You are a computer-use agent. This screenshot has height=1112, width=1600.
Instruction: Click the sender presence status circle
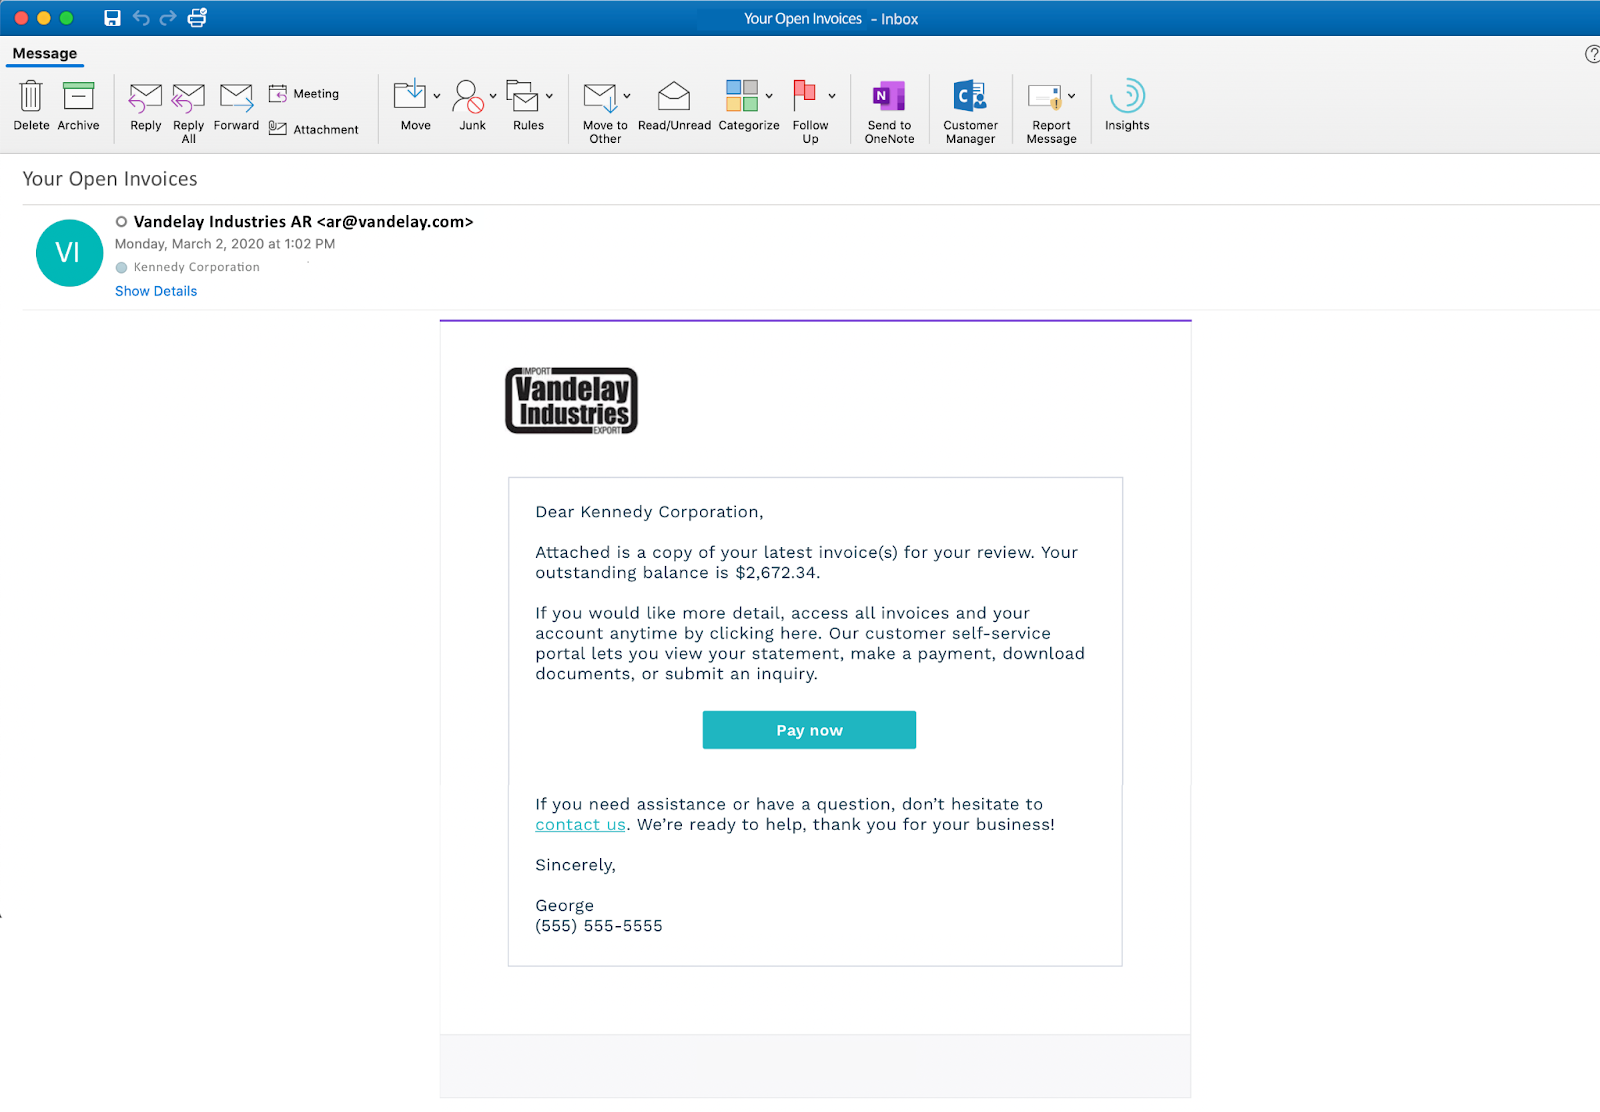pos(121,222)
